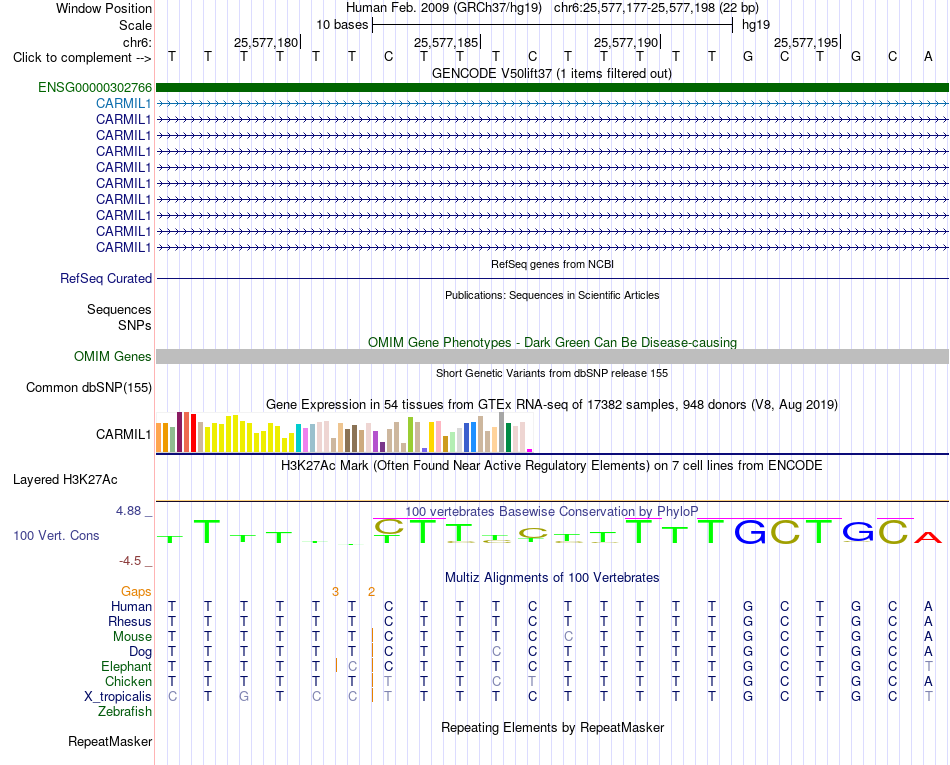Click the 'chr6:25,577,177-25,577,198 (22 bp)' position text

click(656, 8)
